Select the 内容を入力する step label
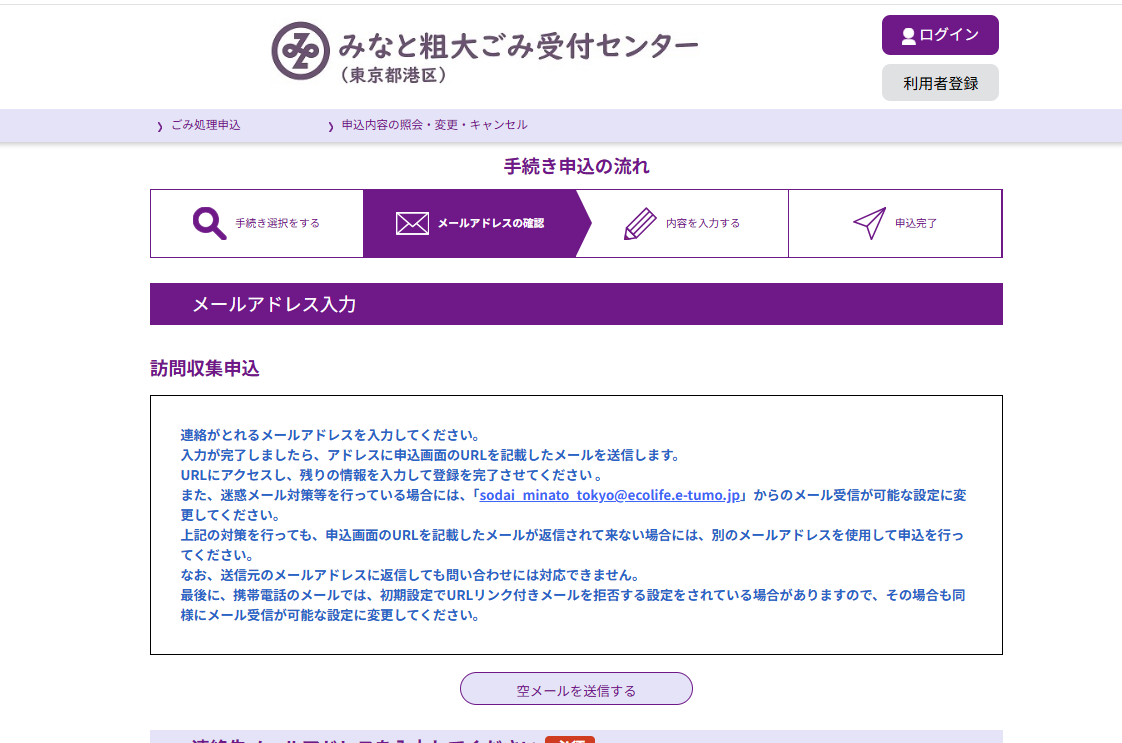1122x743 pixels. coord(703,223)
